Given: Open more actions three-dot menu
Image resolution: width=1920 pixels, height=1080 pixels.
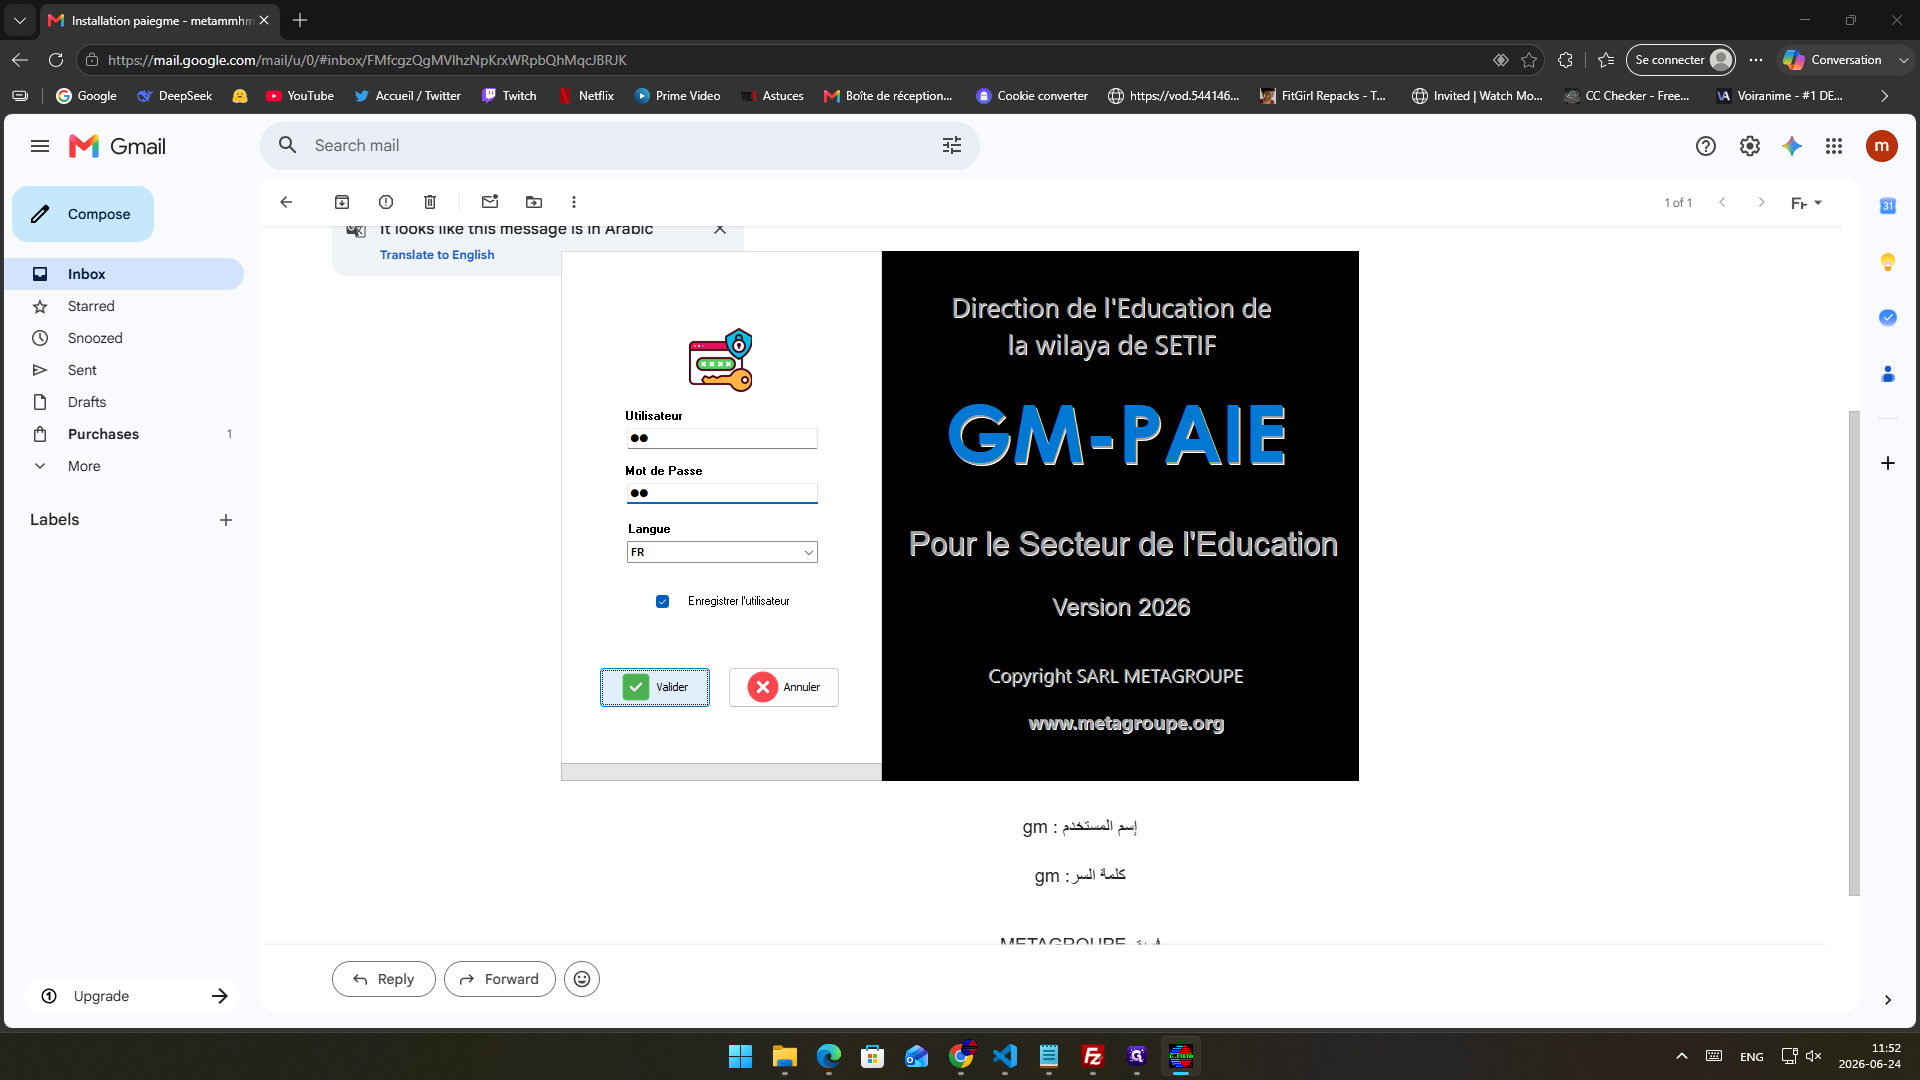Looking at the screenshot, I should (x=574, y=202).
